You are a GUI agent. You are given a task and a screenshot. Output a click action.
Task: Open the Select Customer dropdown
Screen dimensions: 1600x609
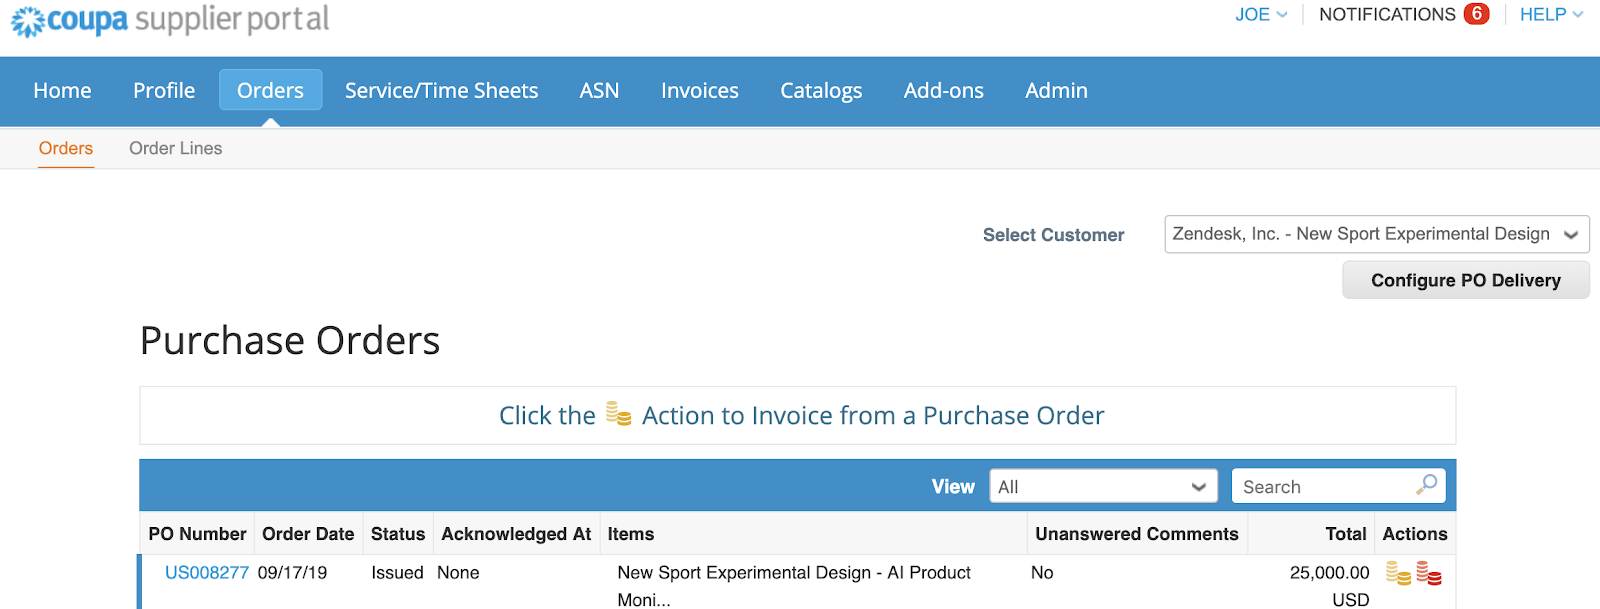pos(1376,235)
